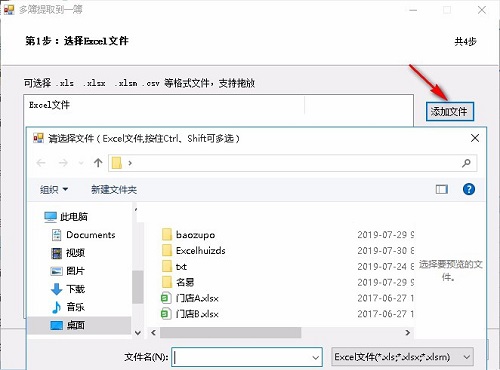
Task: Click the search magnifier icon
Action: tap(466, 163)
